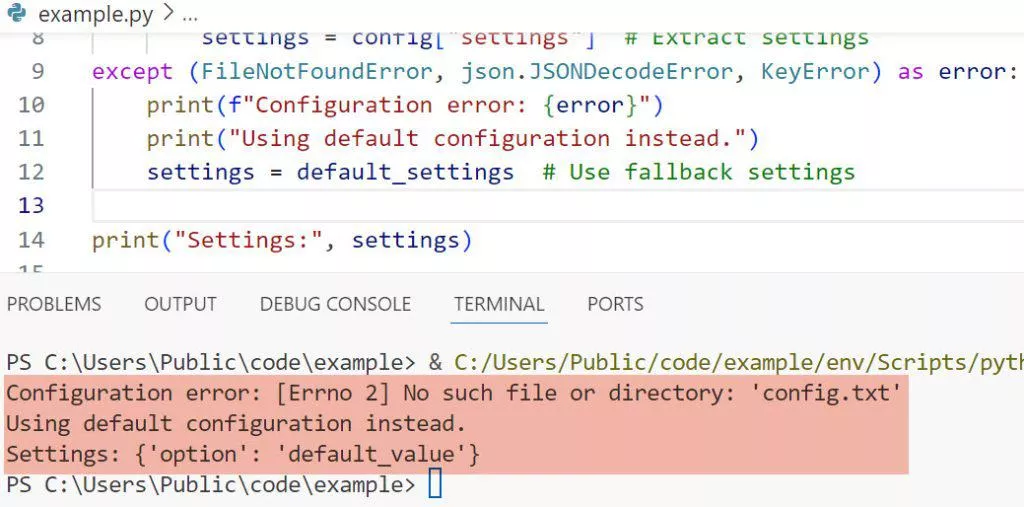Click the "# Use fallback settings" comment

point(698,172)
